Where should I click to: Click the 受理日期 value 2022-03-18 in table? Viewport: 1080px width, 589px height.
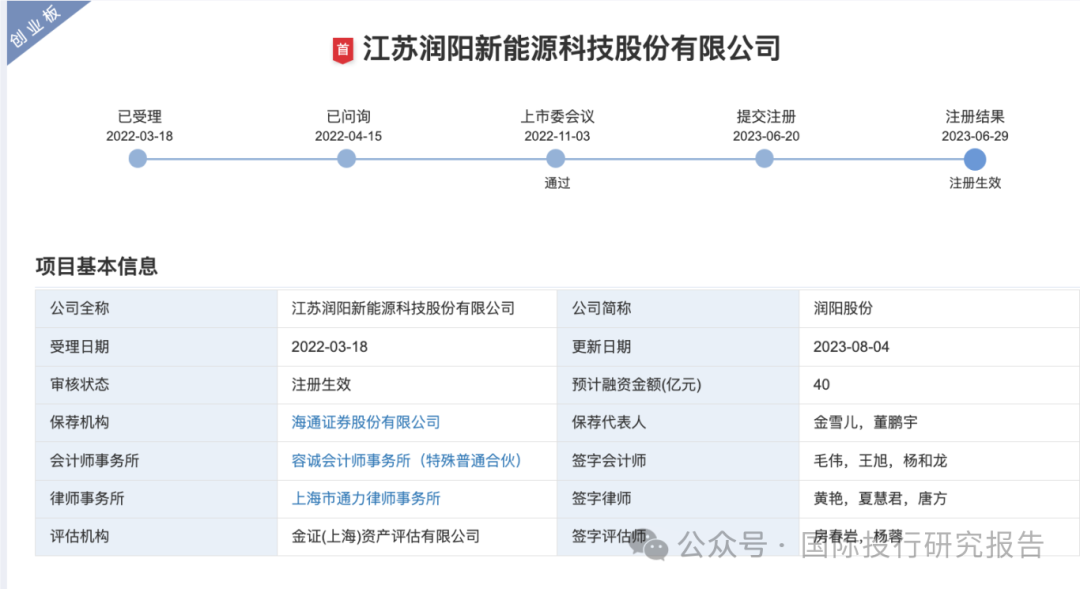tap(329, 347)
